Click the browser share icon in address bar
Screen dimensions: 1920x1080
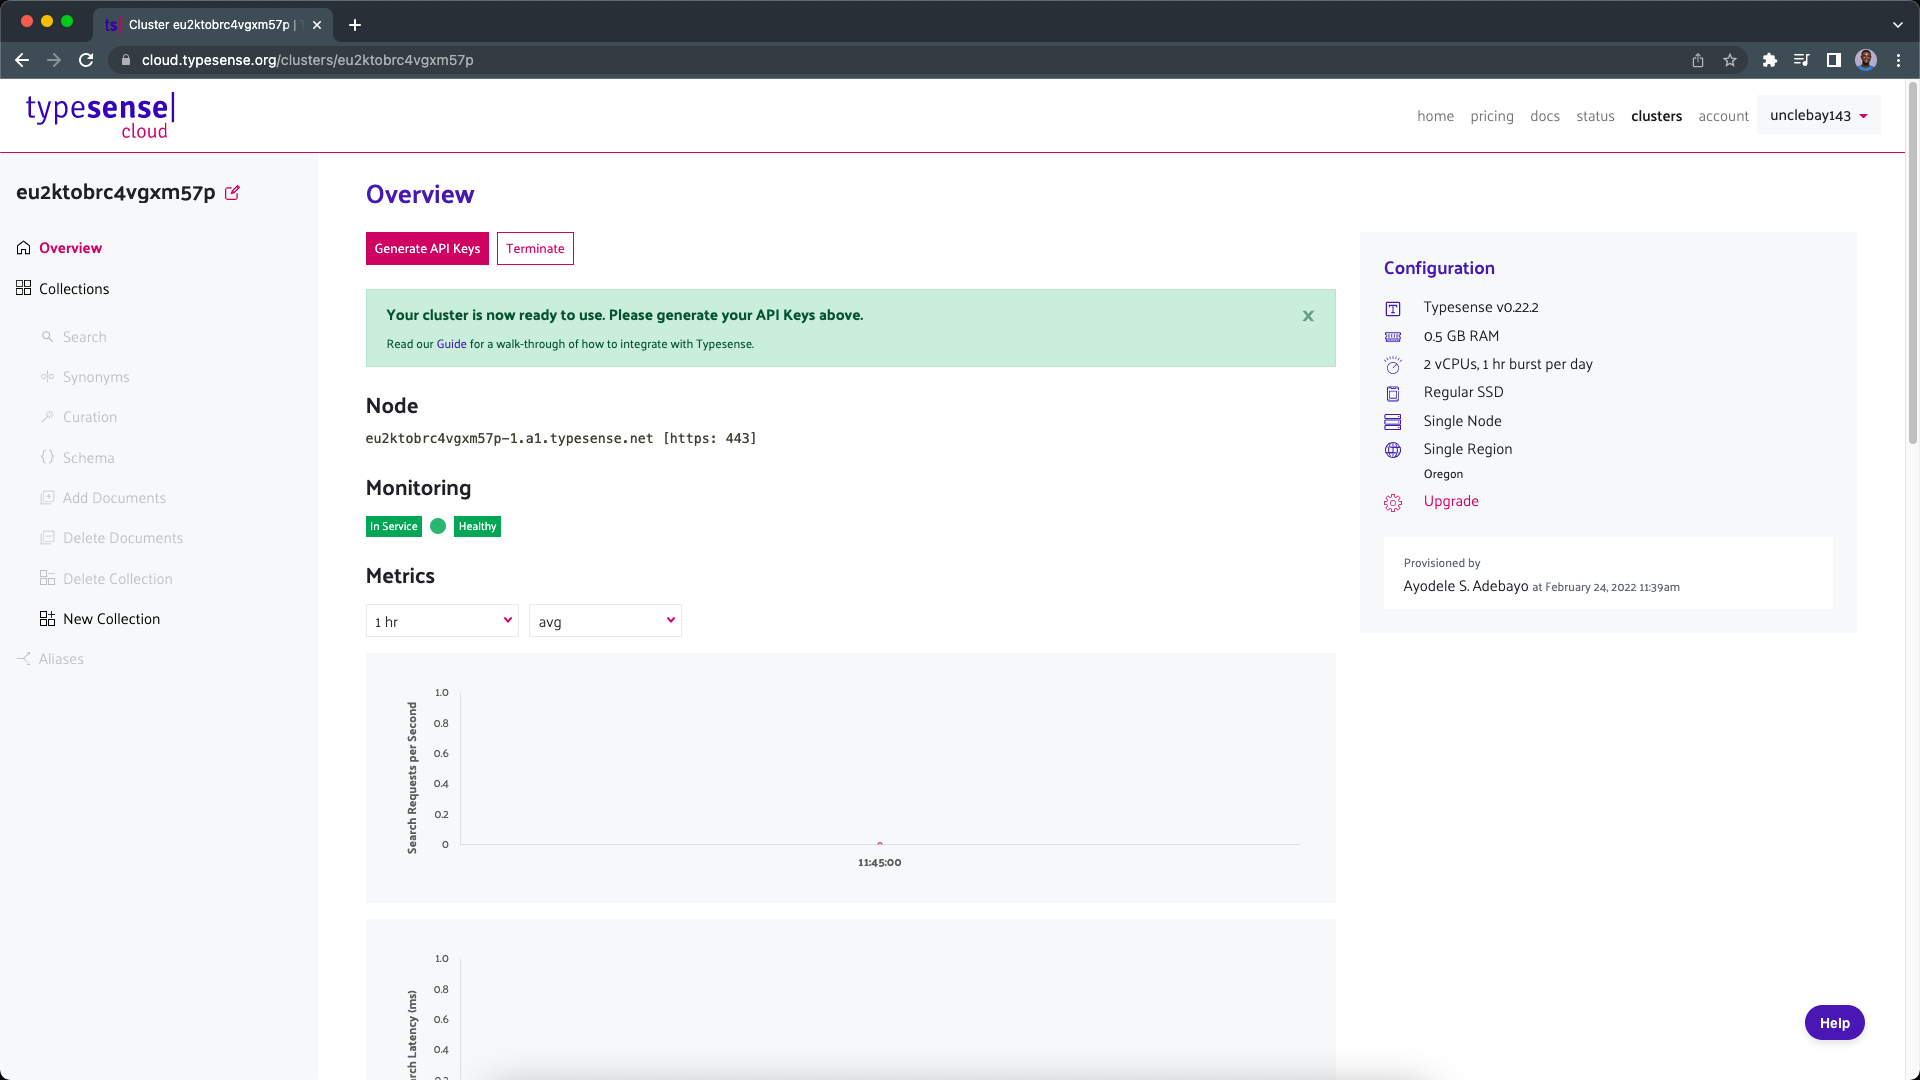(x=1698, y=60)
